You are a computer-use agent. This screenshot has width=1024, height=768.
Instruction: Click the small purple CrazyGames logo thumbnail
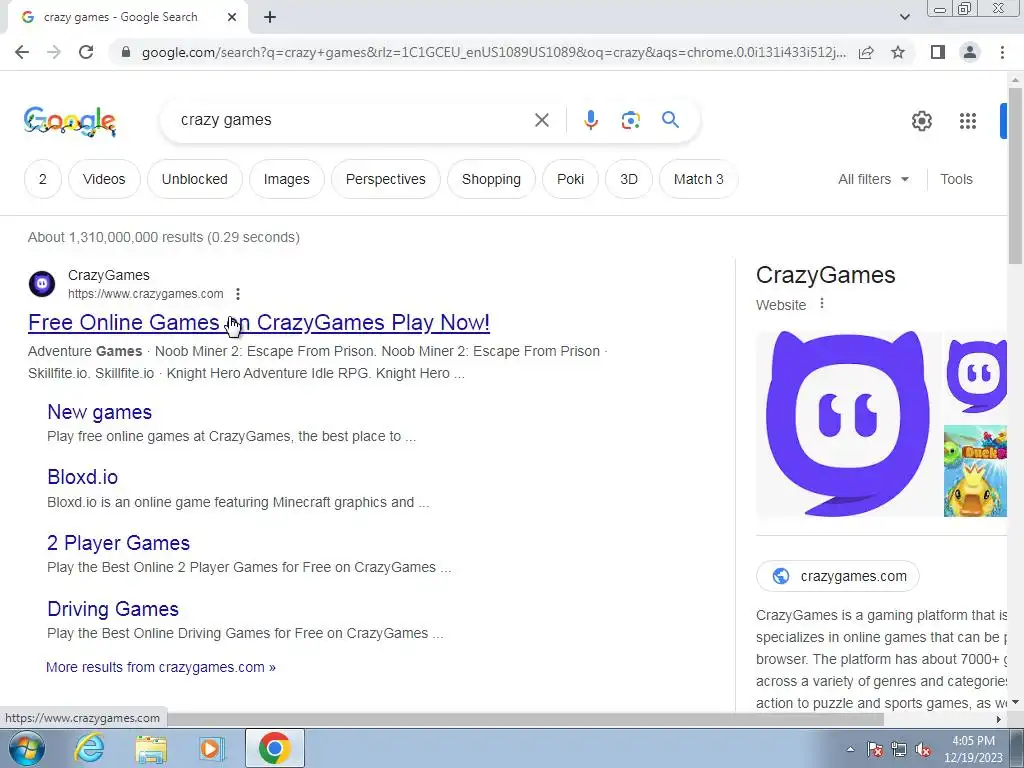(976, 376)
